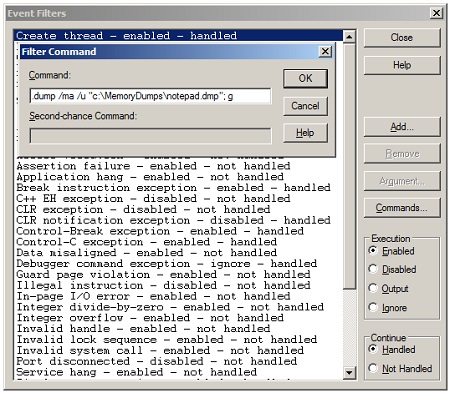Select 'Create thread - enabled - handled' row
450x393 pixels.
click(x=178, y=36)
